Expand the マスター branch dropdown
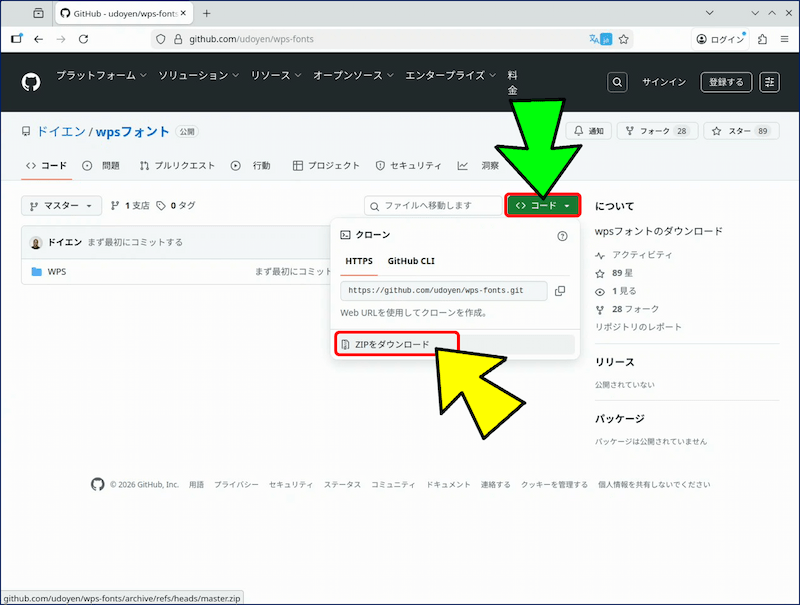Image resolution: width=800 pixels, height=605 pixels. (x=61, y=205)
